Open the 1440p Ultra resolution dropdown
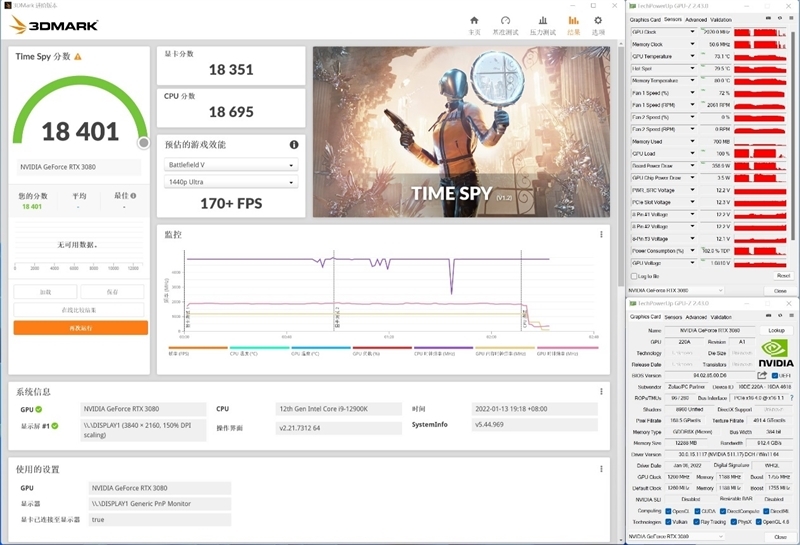Screen dimensions: 800x545 [x=231, y=182]
